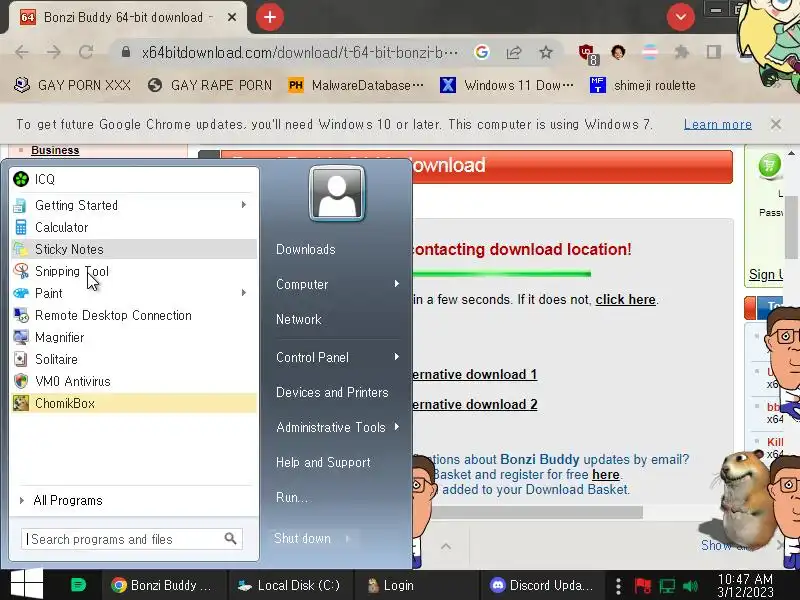This screenshot has width=800, height=600.
Task: Open Network from Start menu
Action: (x=298, y=319)
